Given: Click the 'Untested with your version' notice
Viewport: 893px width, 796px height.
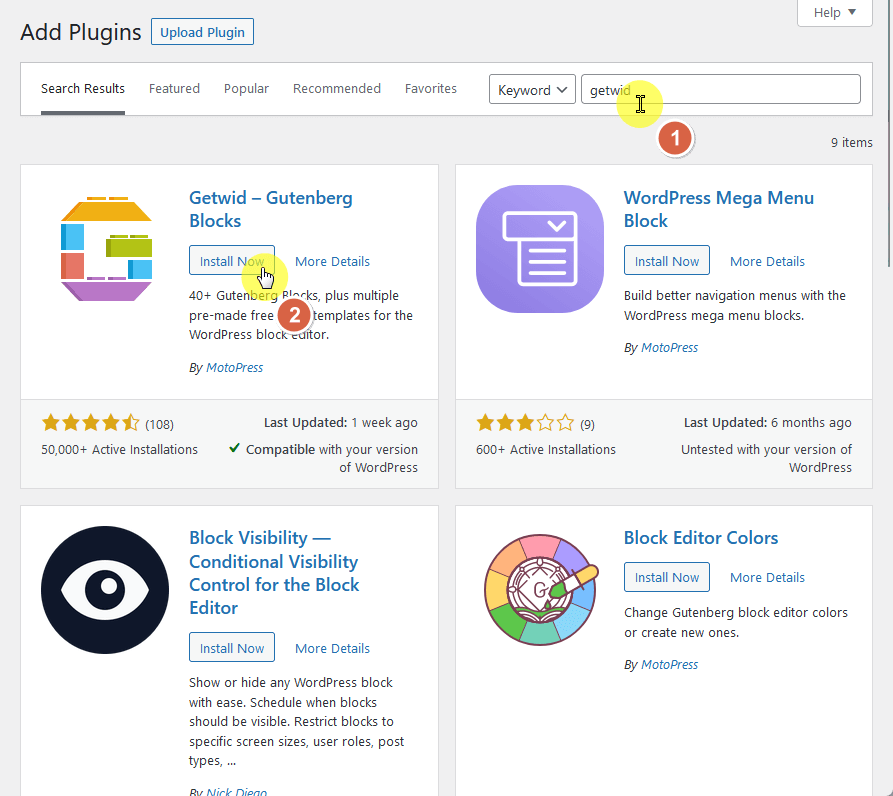Looking at the screenshot, I should click(x=767, y=458).
